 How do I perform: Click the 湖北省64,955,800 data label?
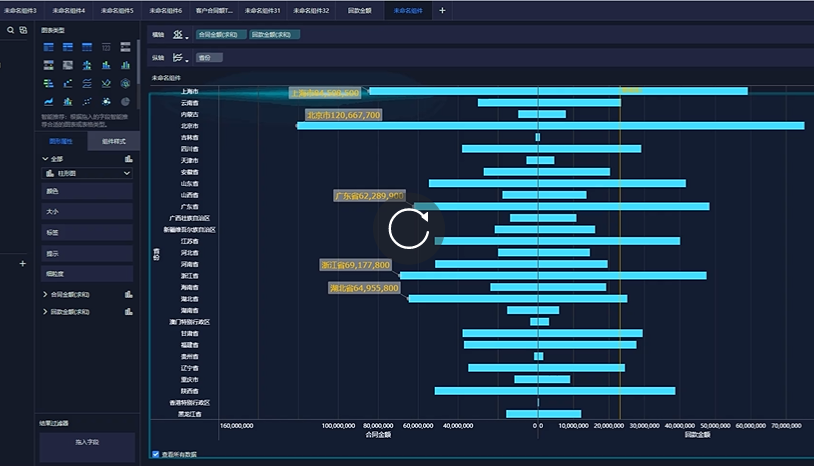(x=364, y=288)
